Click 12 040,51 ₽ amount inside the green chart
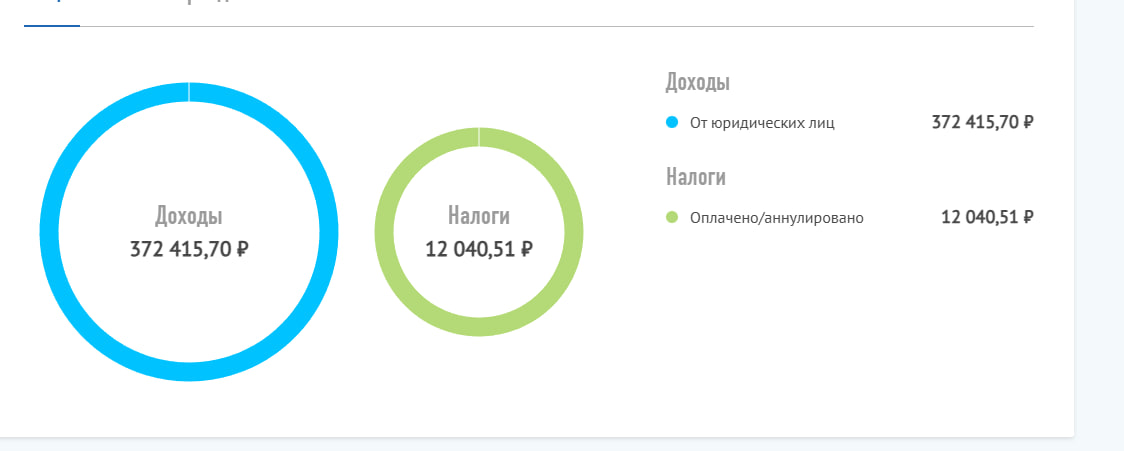Viewport: 1124px width, 451px height. tap(479, 249)
